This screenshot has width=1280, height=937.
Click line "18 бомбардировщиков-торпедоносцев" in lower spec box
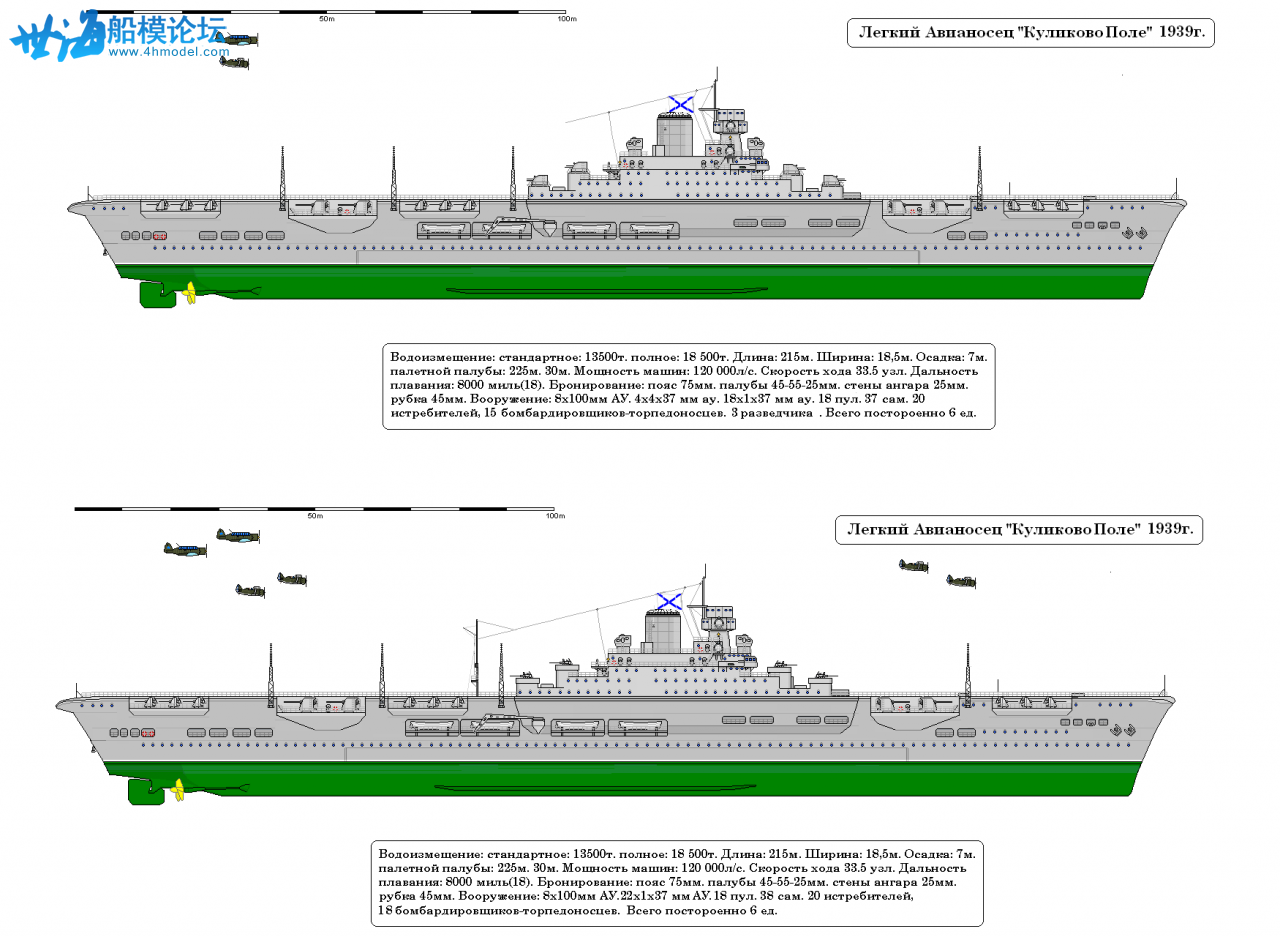pyautogui.click(x=578, y=911)
